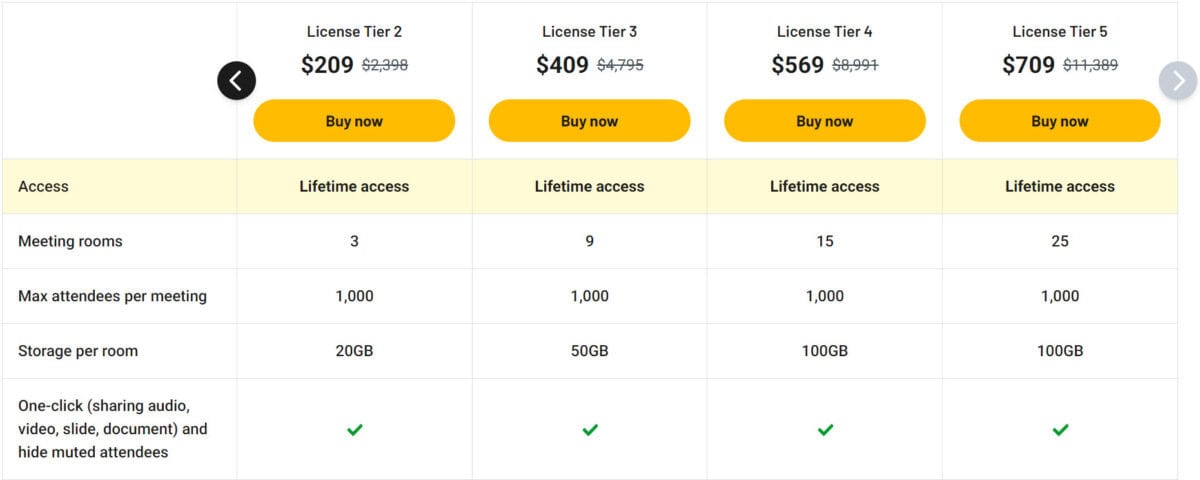Select the License Tier 4 heading
1200x480 pixels.
tap(825, 32)
